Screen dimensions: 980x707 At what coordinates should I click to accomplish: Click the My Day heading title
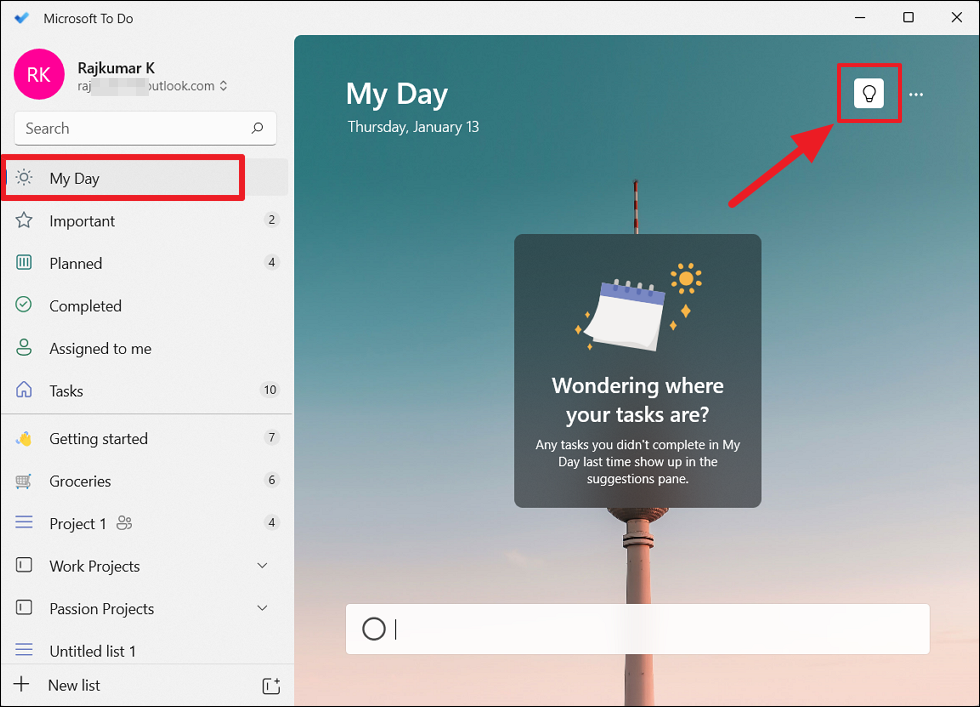pyautogui.click(x=397, y=94)
